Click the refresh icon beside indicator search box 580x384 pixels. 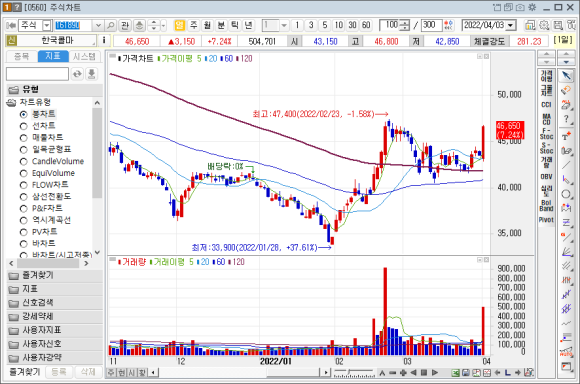pos(77,74)
